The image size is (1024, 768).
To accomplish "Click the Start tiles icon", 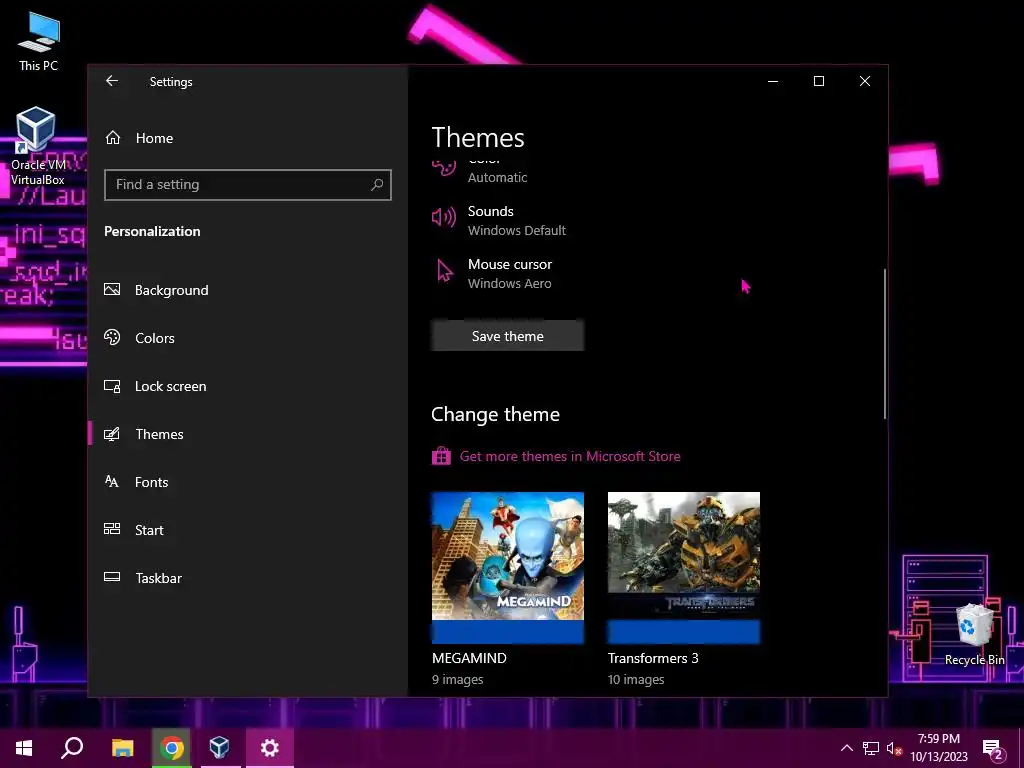I will click(112, 529).
